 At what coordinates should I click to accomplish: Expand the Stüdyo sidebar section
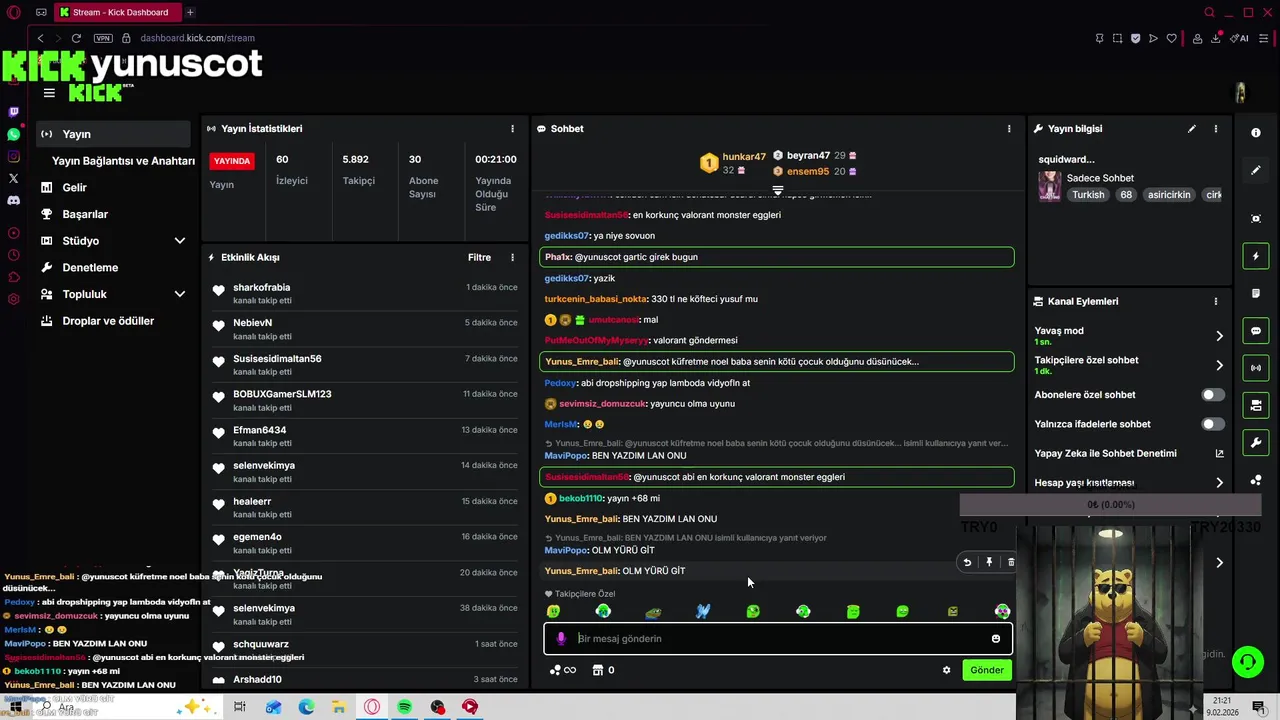180,241
